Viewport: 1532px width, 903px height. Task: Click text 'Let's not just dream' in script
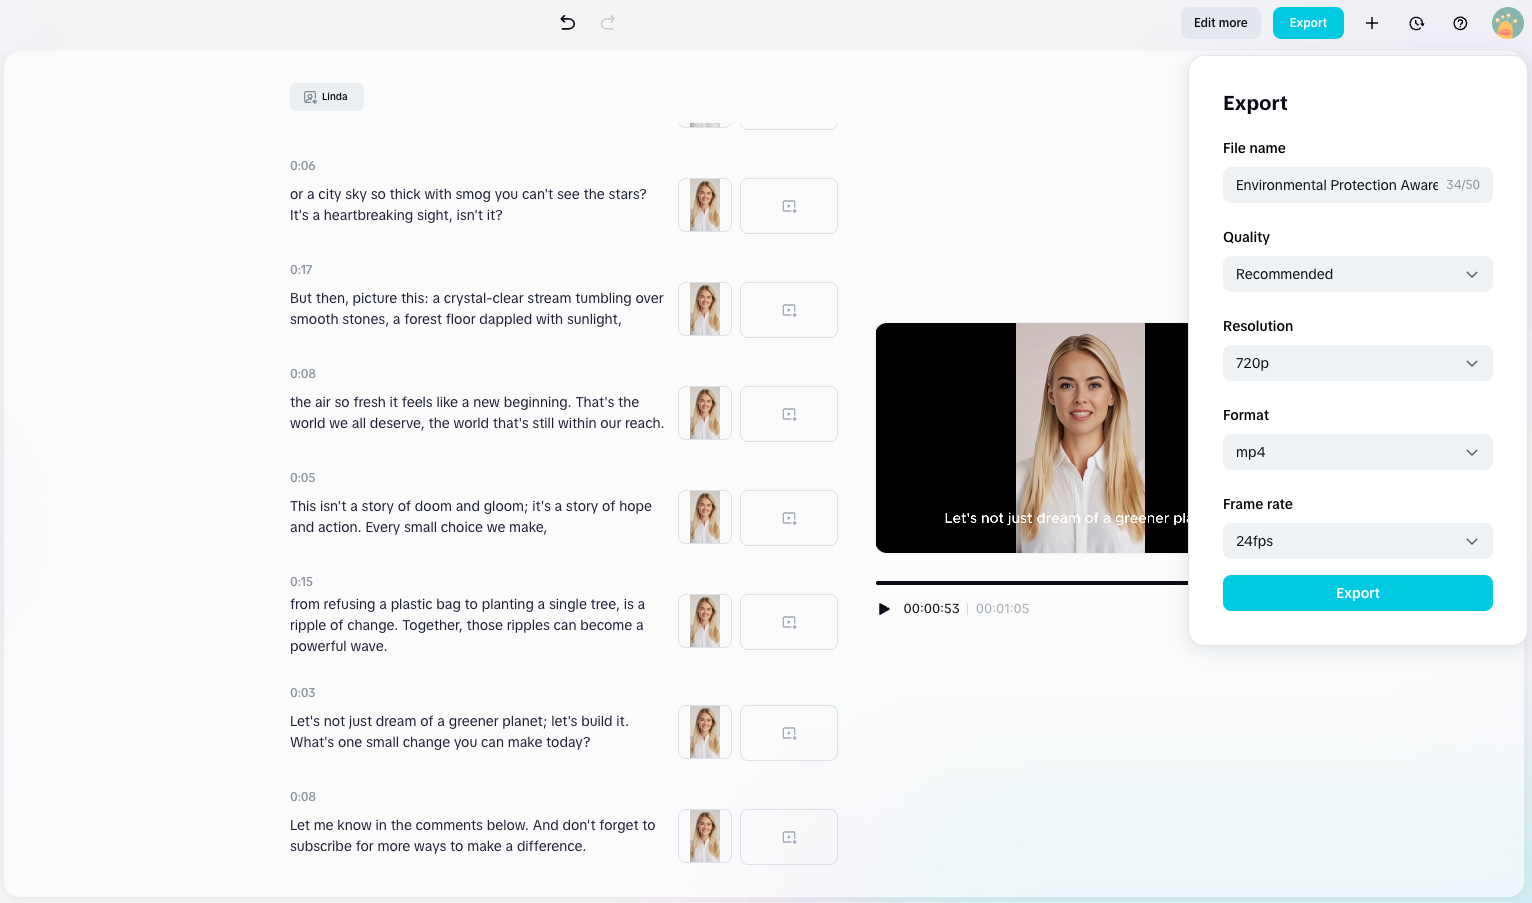coord(353,721)
